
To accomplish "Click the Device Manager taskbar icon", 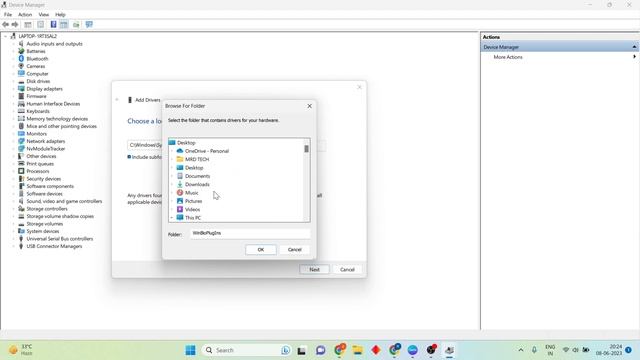I will 449,350.
